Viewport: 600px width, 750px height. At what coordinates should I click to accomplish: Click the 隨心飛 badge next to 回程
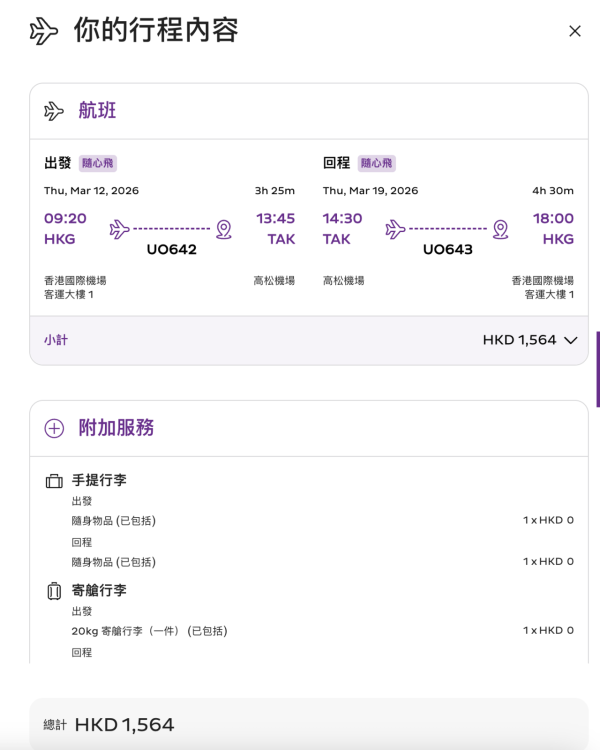click(377, 163)
